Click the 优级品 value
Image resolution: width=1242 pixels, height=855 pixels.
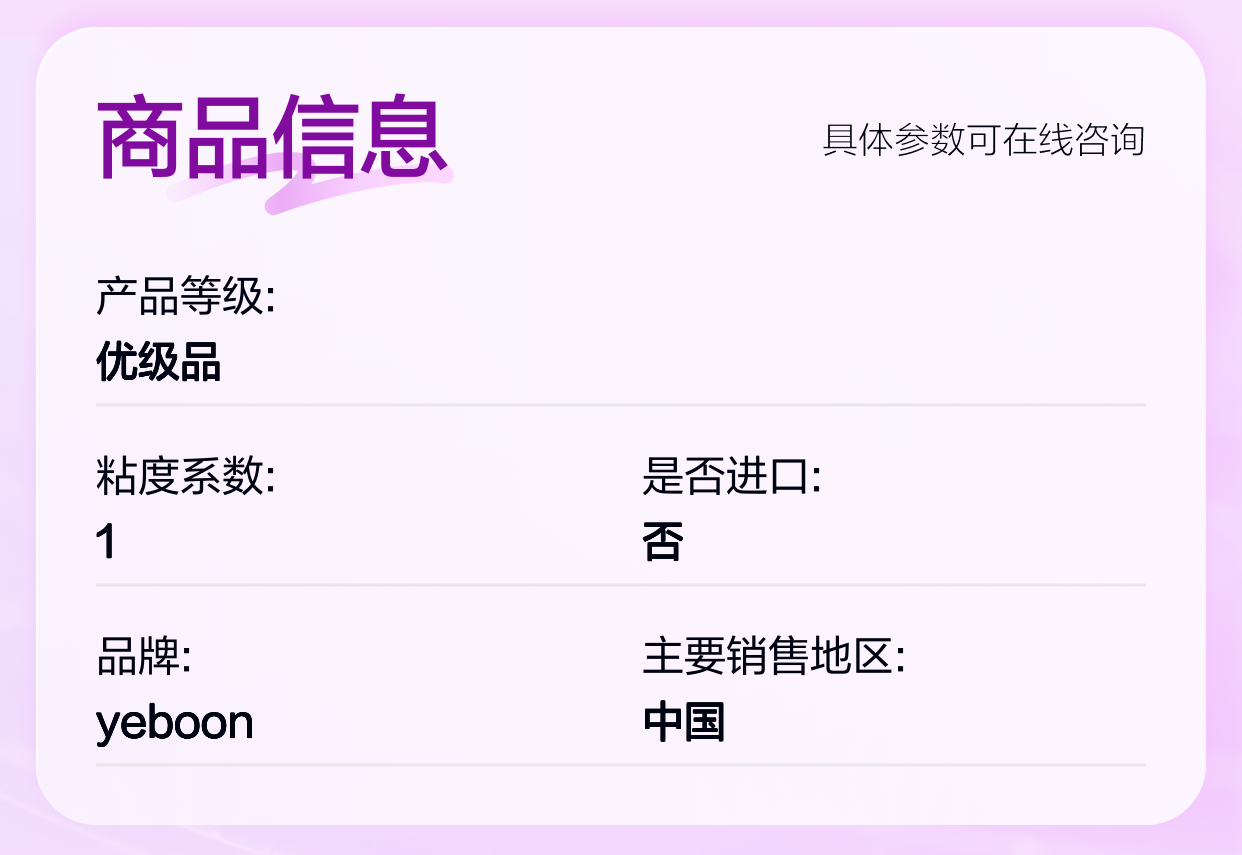pyautogui.click(x=158, y=361)
